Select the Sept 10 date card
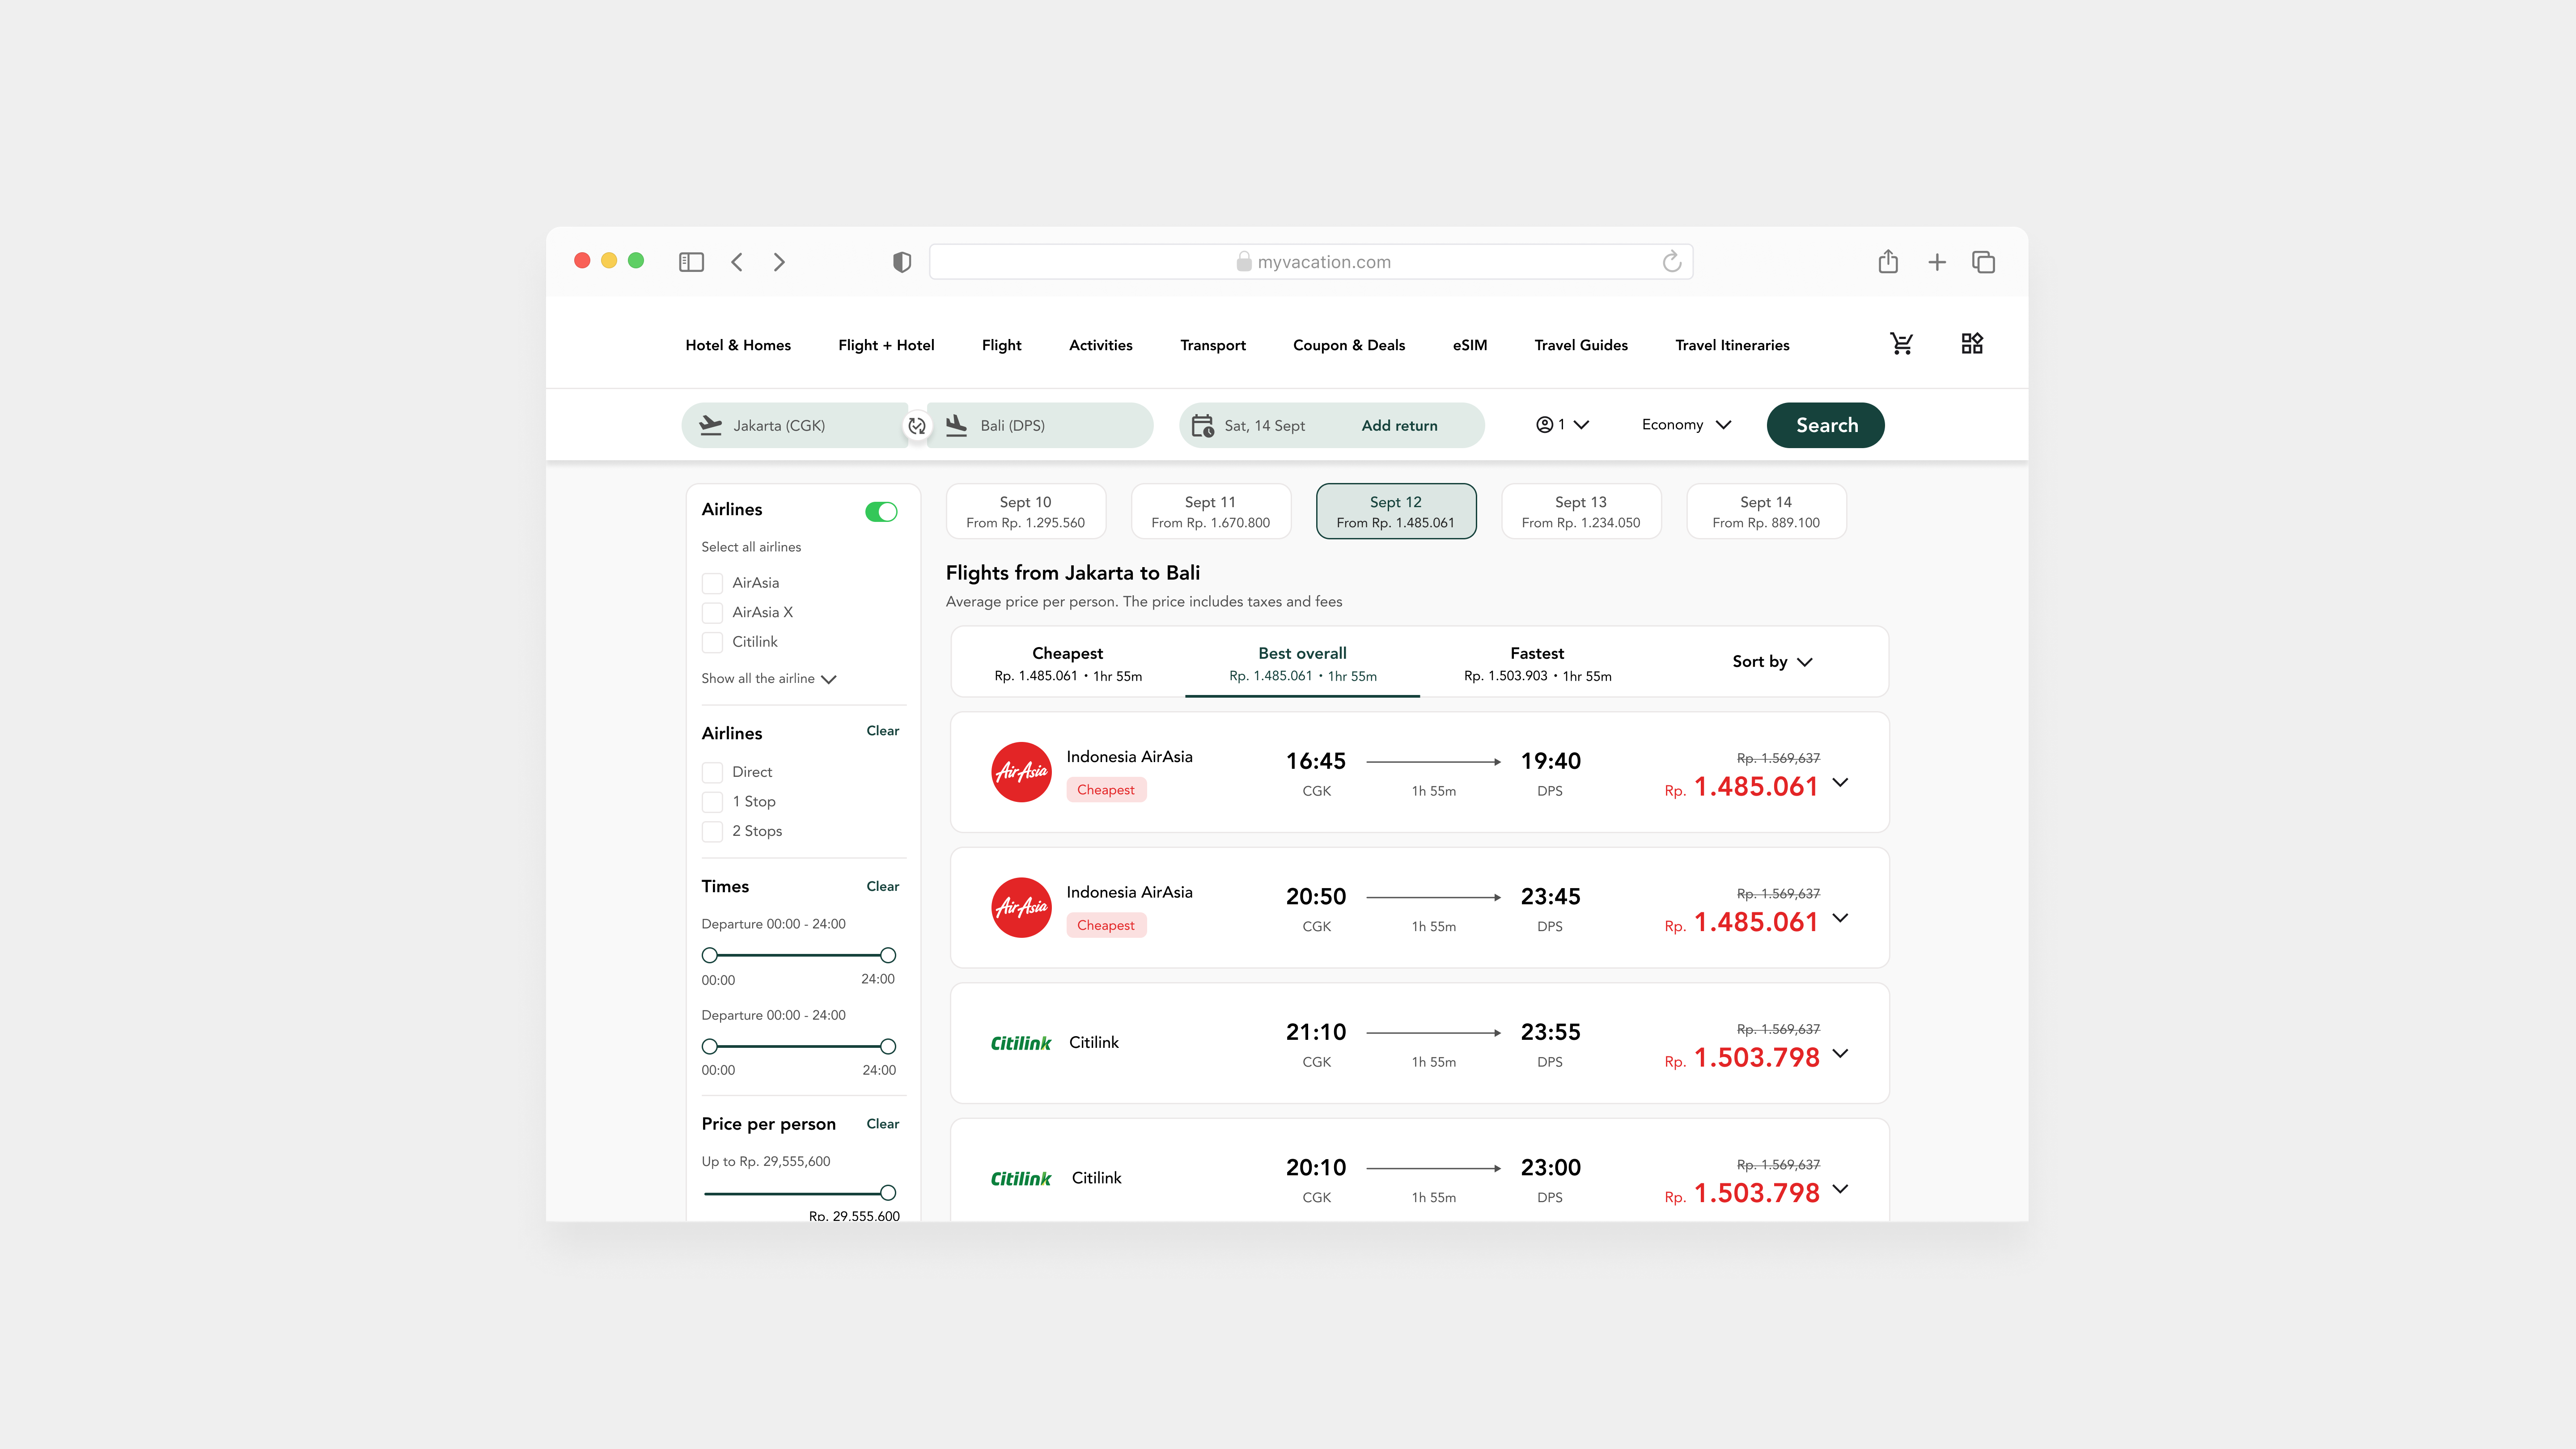Screen dimensions: 2576x1449 (1026, 512)
